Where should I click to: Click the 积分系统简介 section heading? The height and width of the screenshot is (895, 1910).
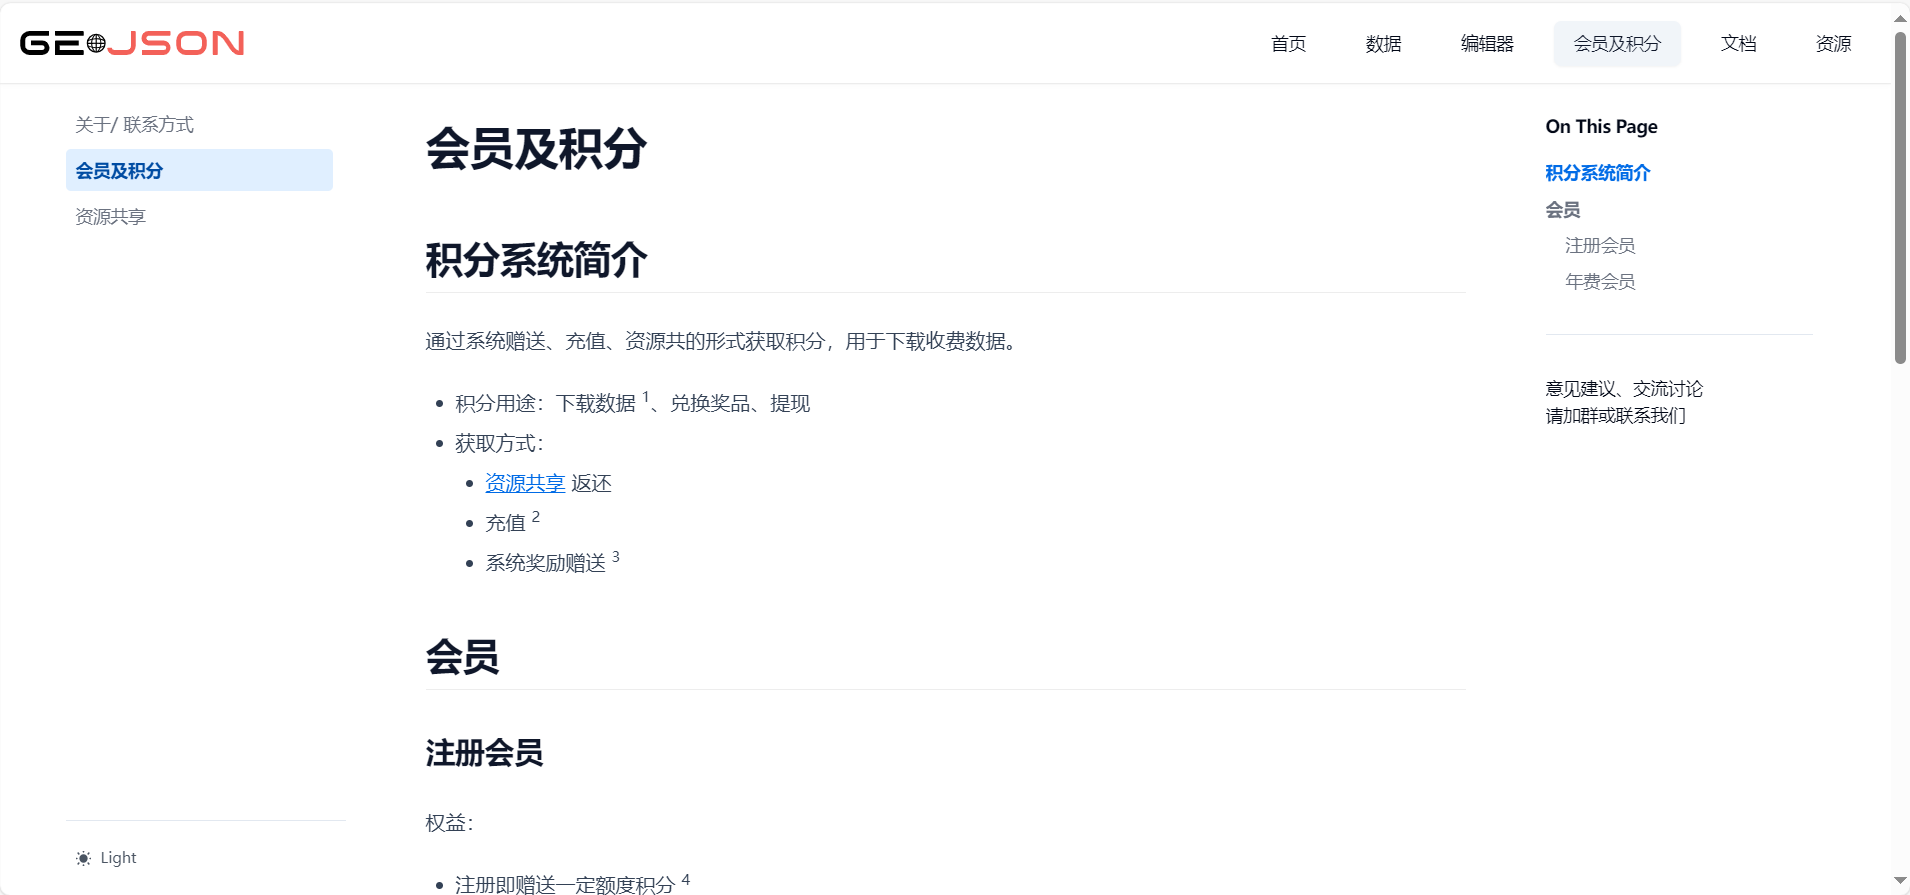tap(536, 260)
